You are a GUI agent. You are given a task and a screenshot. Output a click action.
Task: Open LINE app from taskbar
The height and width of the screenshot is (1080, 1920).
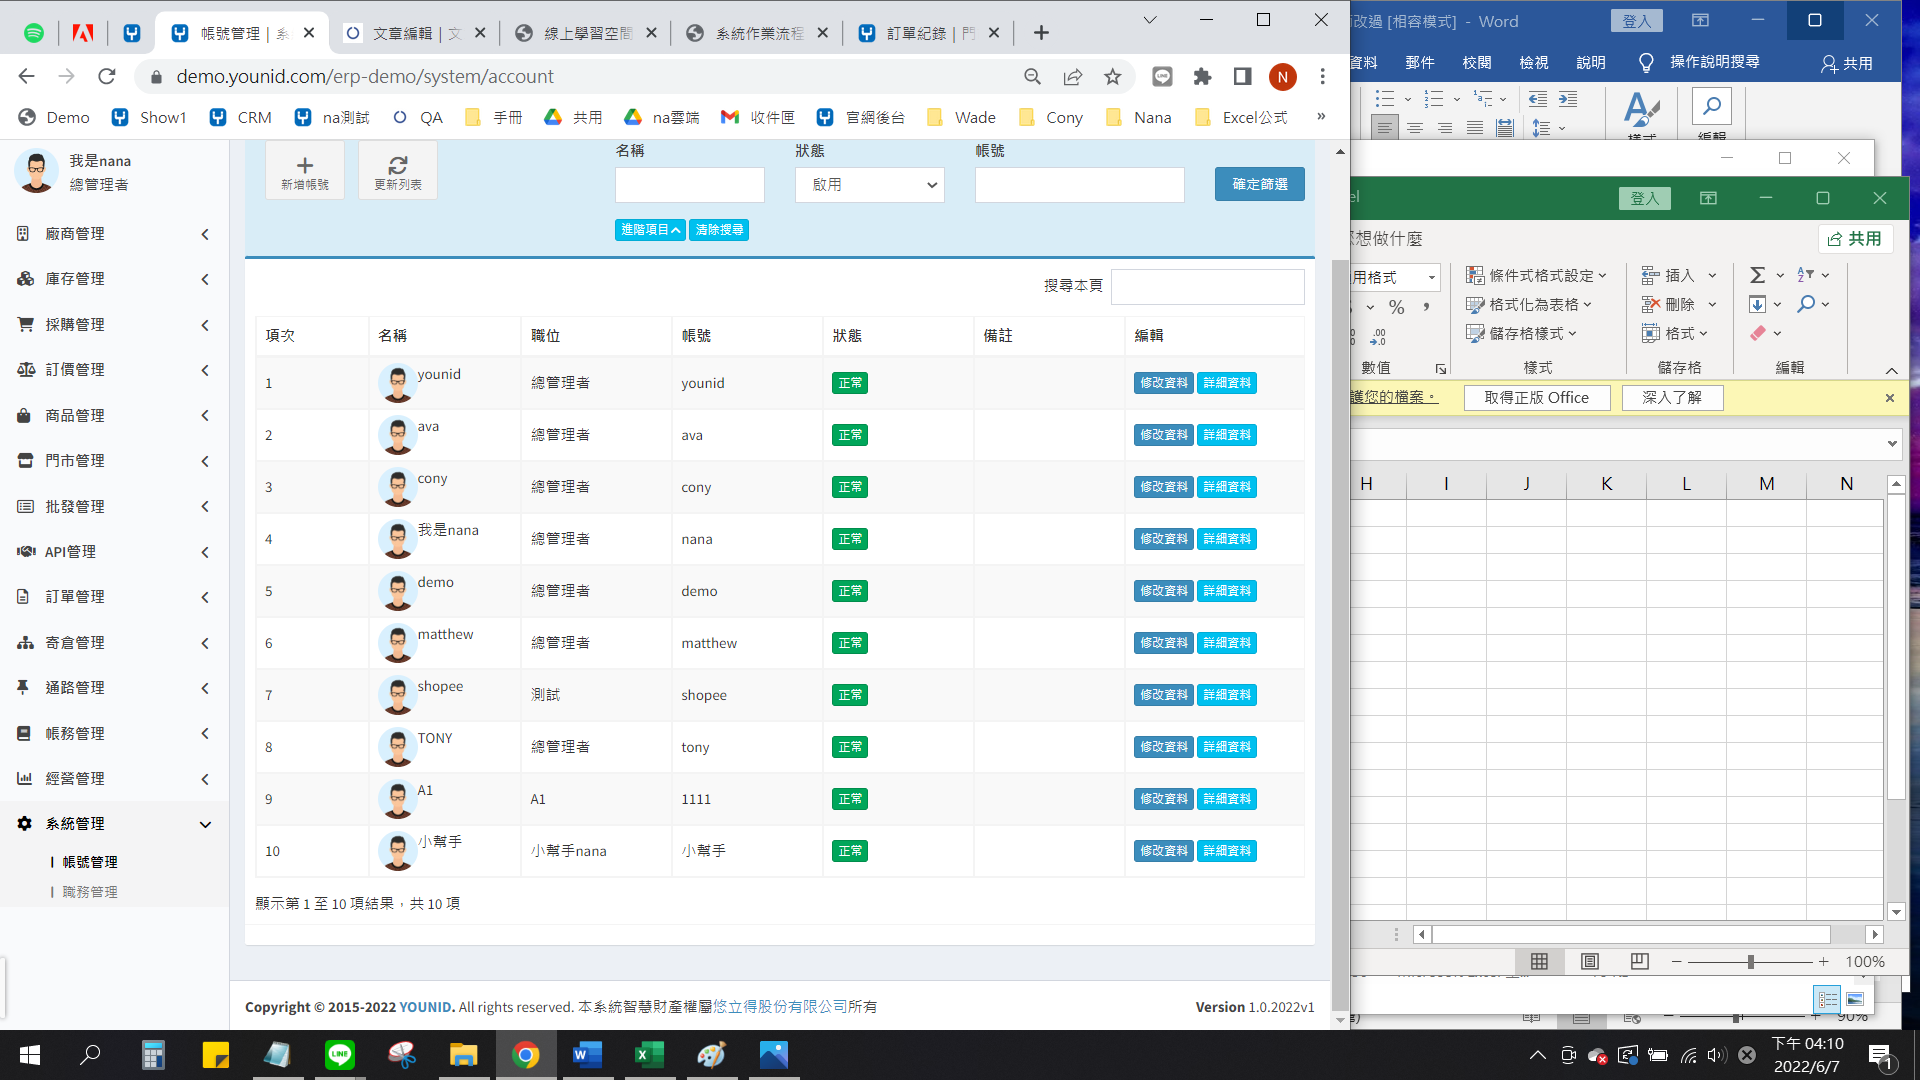(340, 1054)
